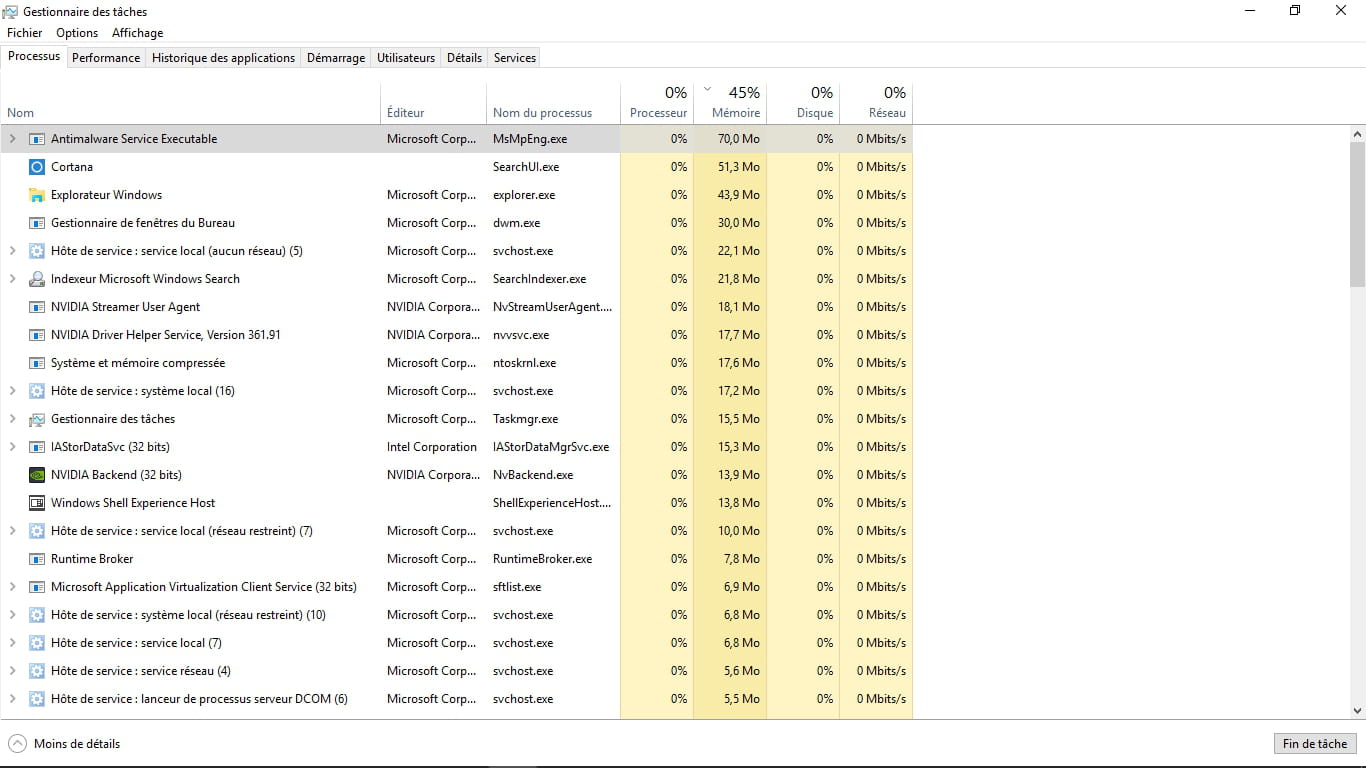Click the 70,0 Mo memory value

pyautogui.click(x=738, y=139)
